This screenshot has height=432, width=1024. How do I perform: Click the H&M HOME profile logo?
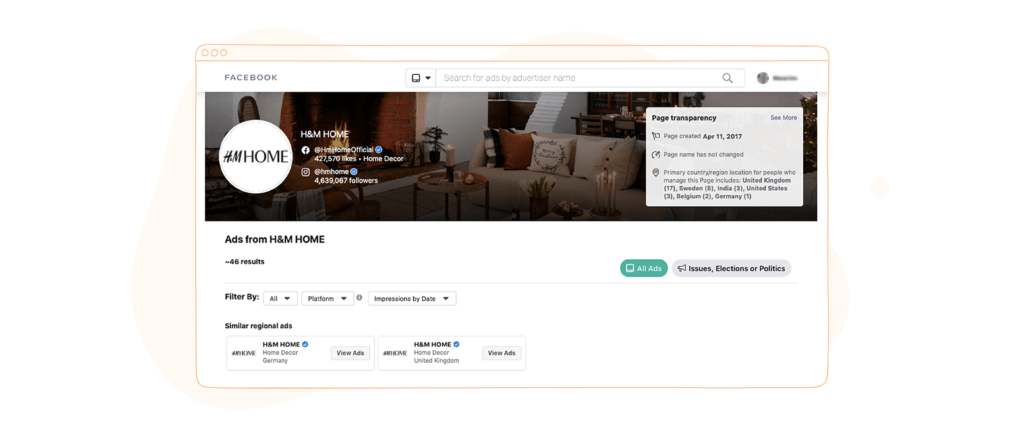point(255,157)
